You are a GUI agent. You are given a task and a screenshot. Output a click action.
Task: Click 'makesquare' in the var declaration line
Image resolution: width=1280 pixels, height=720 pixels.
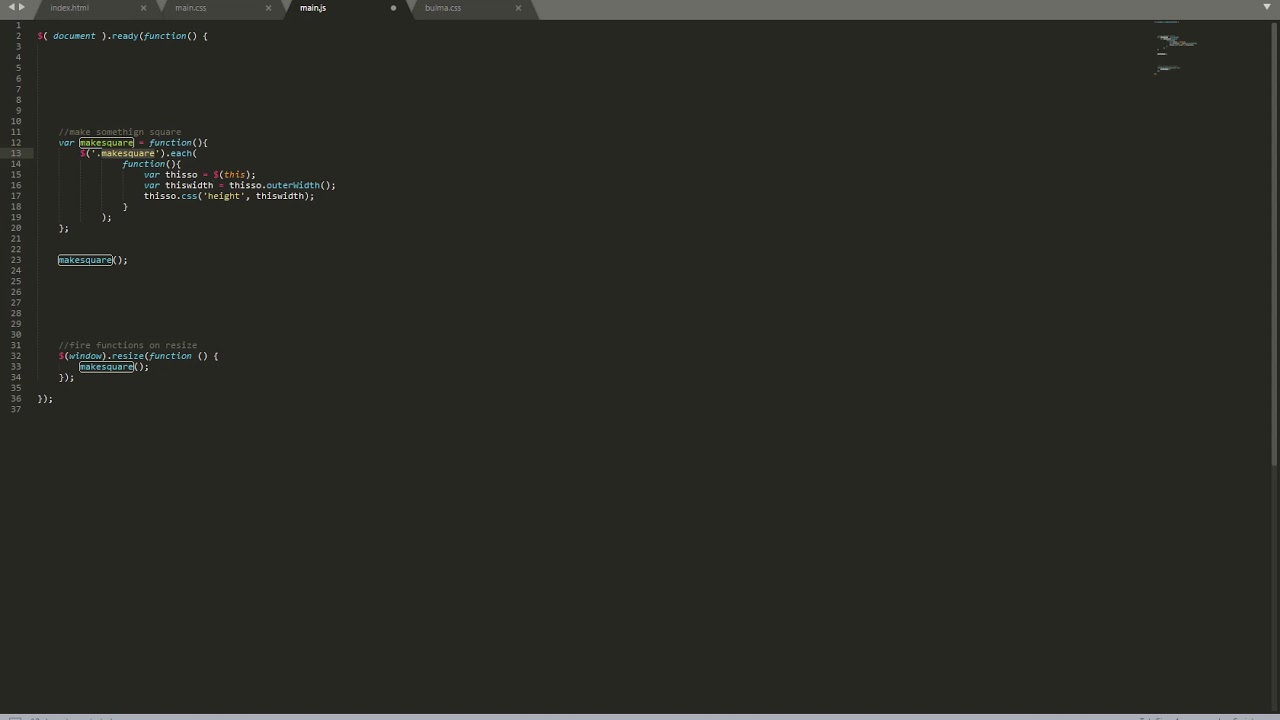tap(106, 143)
